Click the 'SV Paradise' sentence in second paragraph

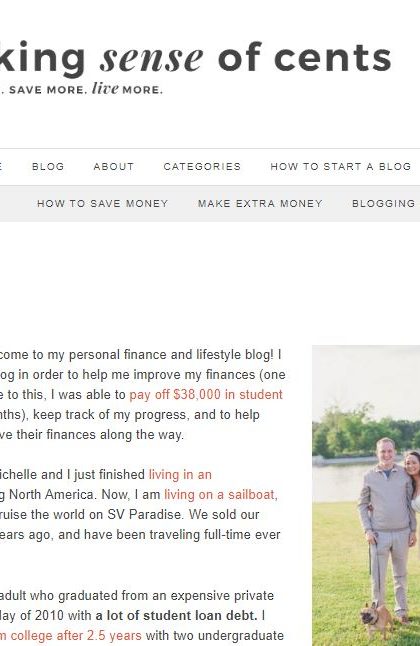point(129,515)
